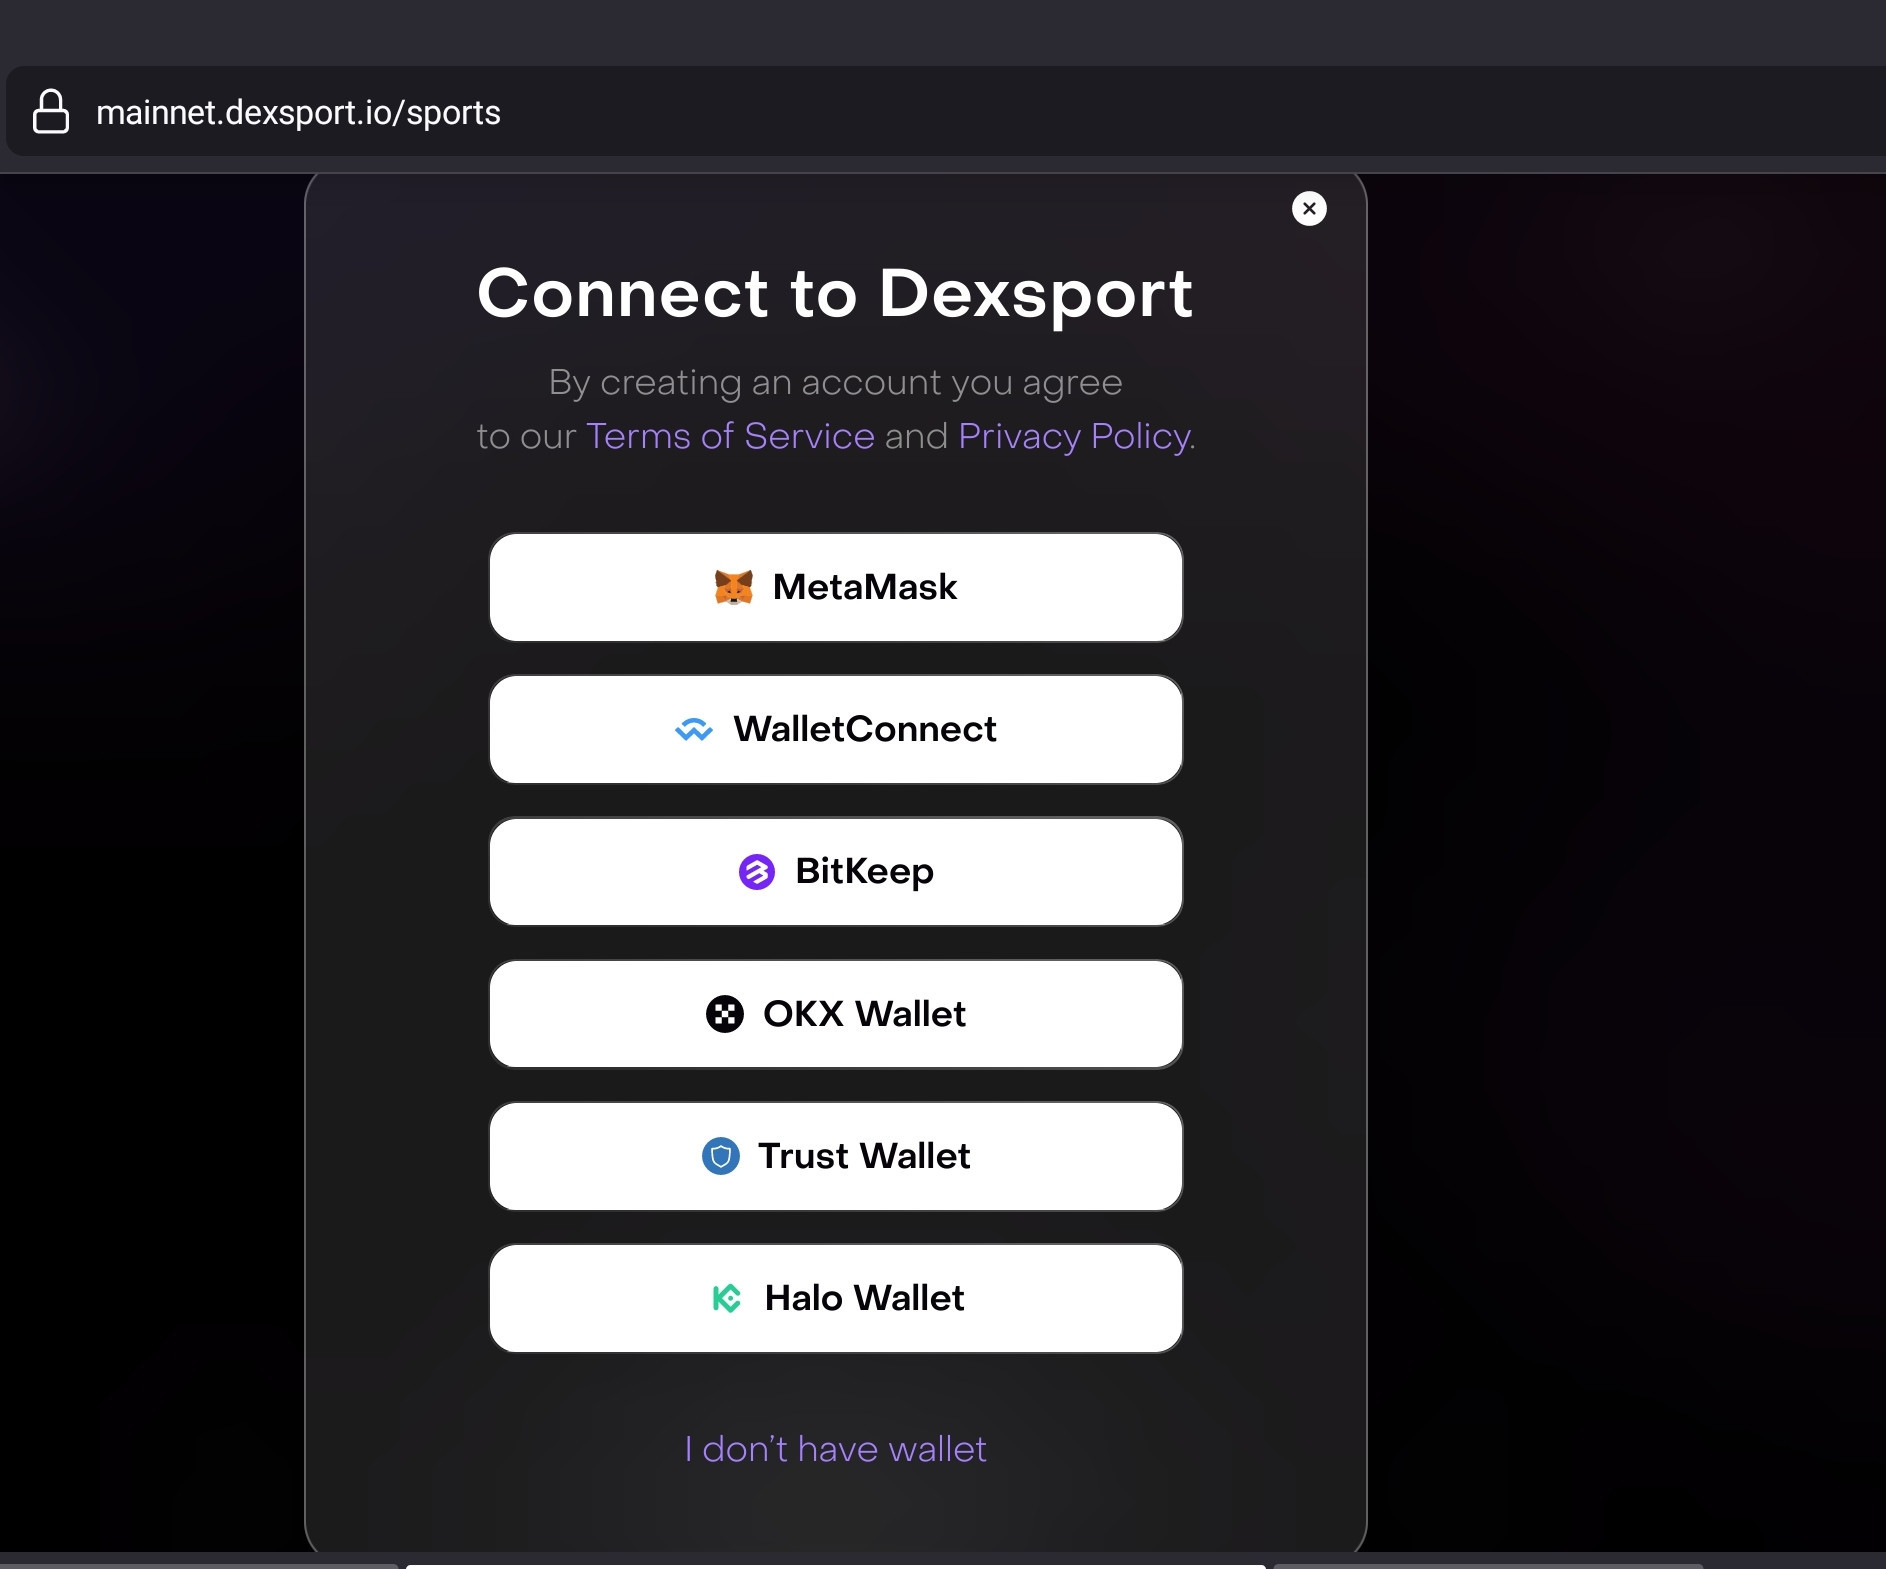This screenshot has width=1886, height=1569.
Task: Click the Halo Wallet green logo icon
Action: pyautogui.click(x=727, y=1298)
